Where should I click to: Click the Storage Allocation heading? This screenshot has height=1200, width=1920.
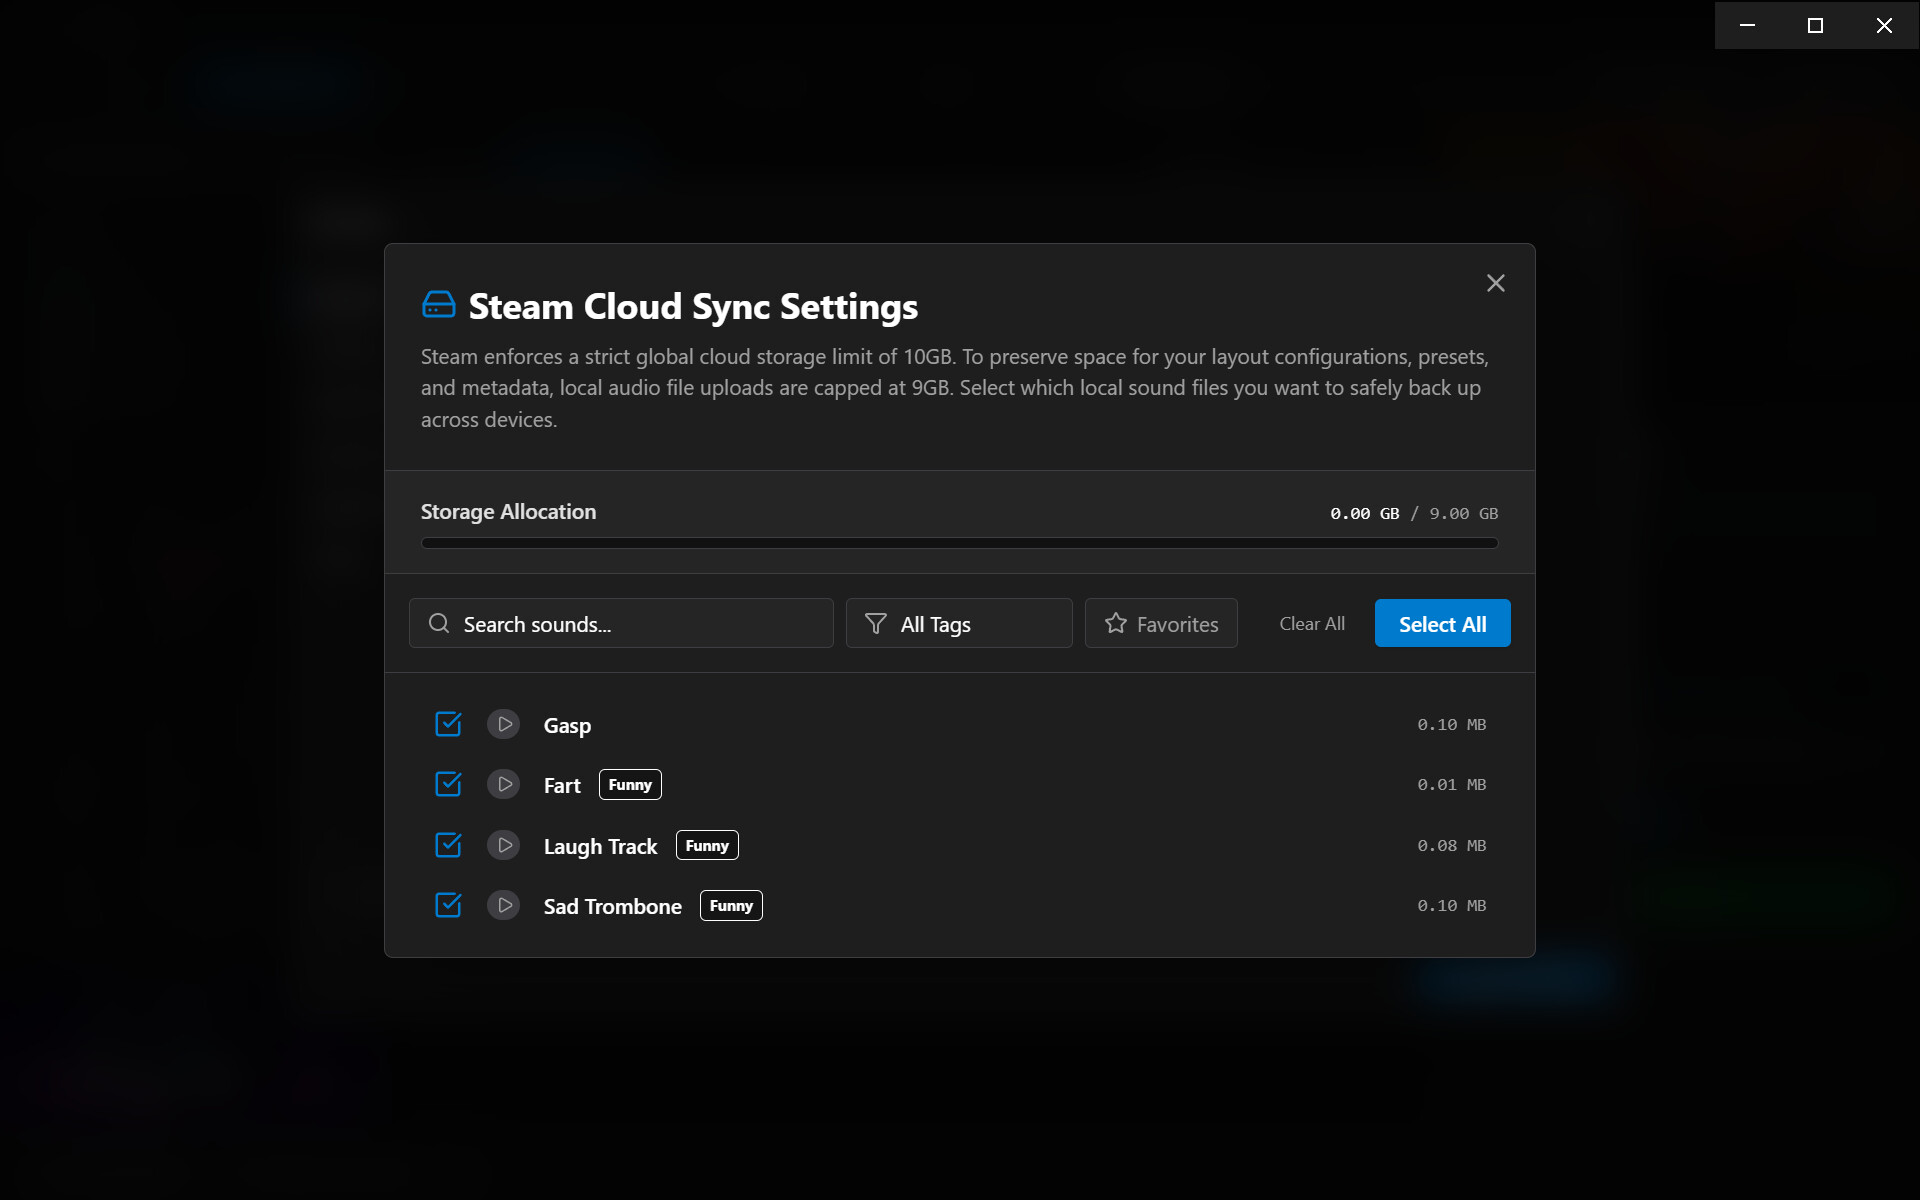tap(508, 512)
